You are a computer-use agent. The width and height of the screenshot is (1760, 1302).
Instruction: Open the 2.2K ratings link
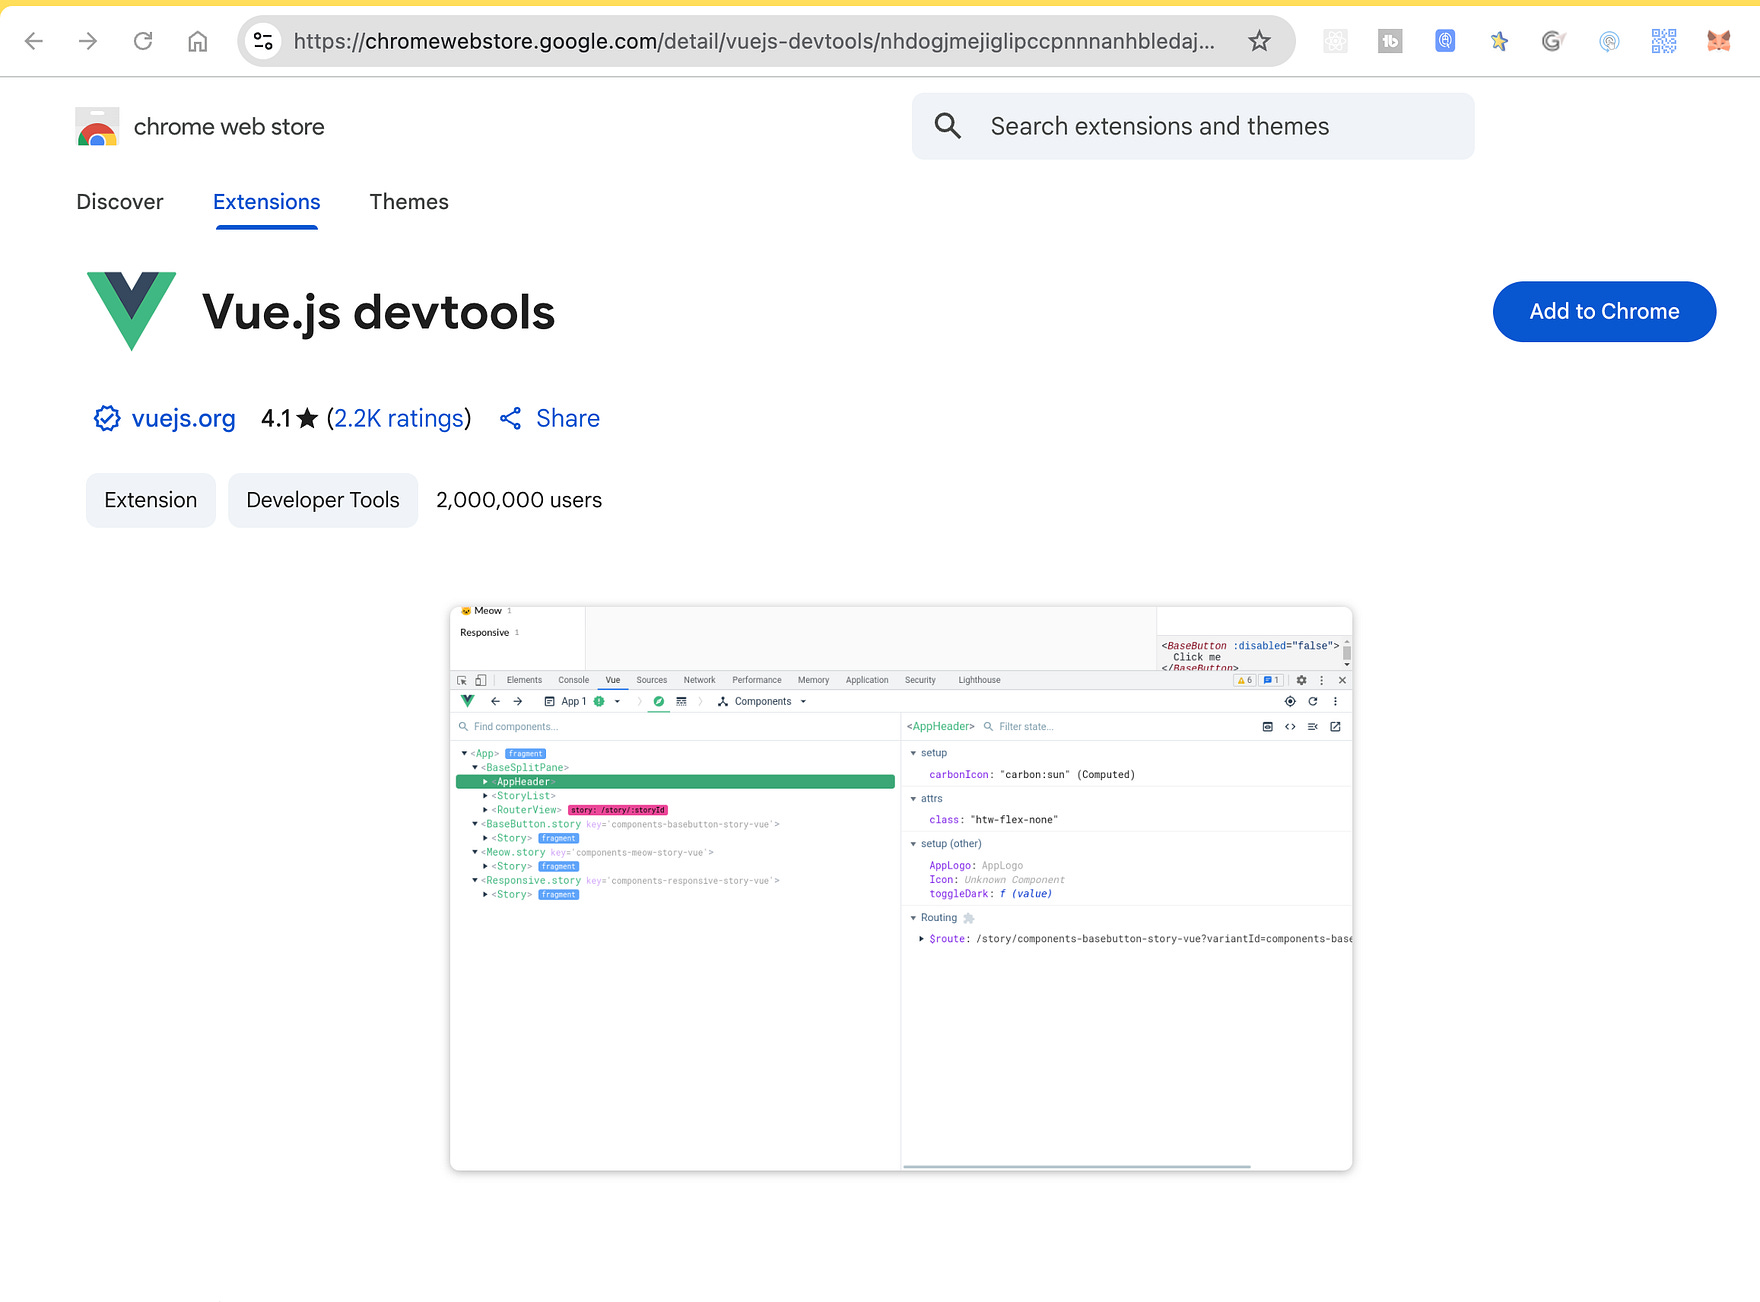pos(398,418)
